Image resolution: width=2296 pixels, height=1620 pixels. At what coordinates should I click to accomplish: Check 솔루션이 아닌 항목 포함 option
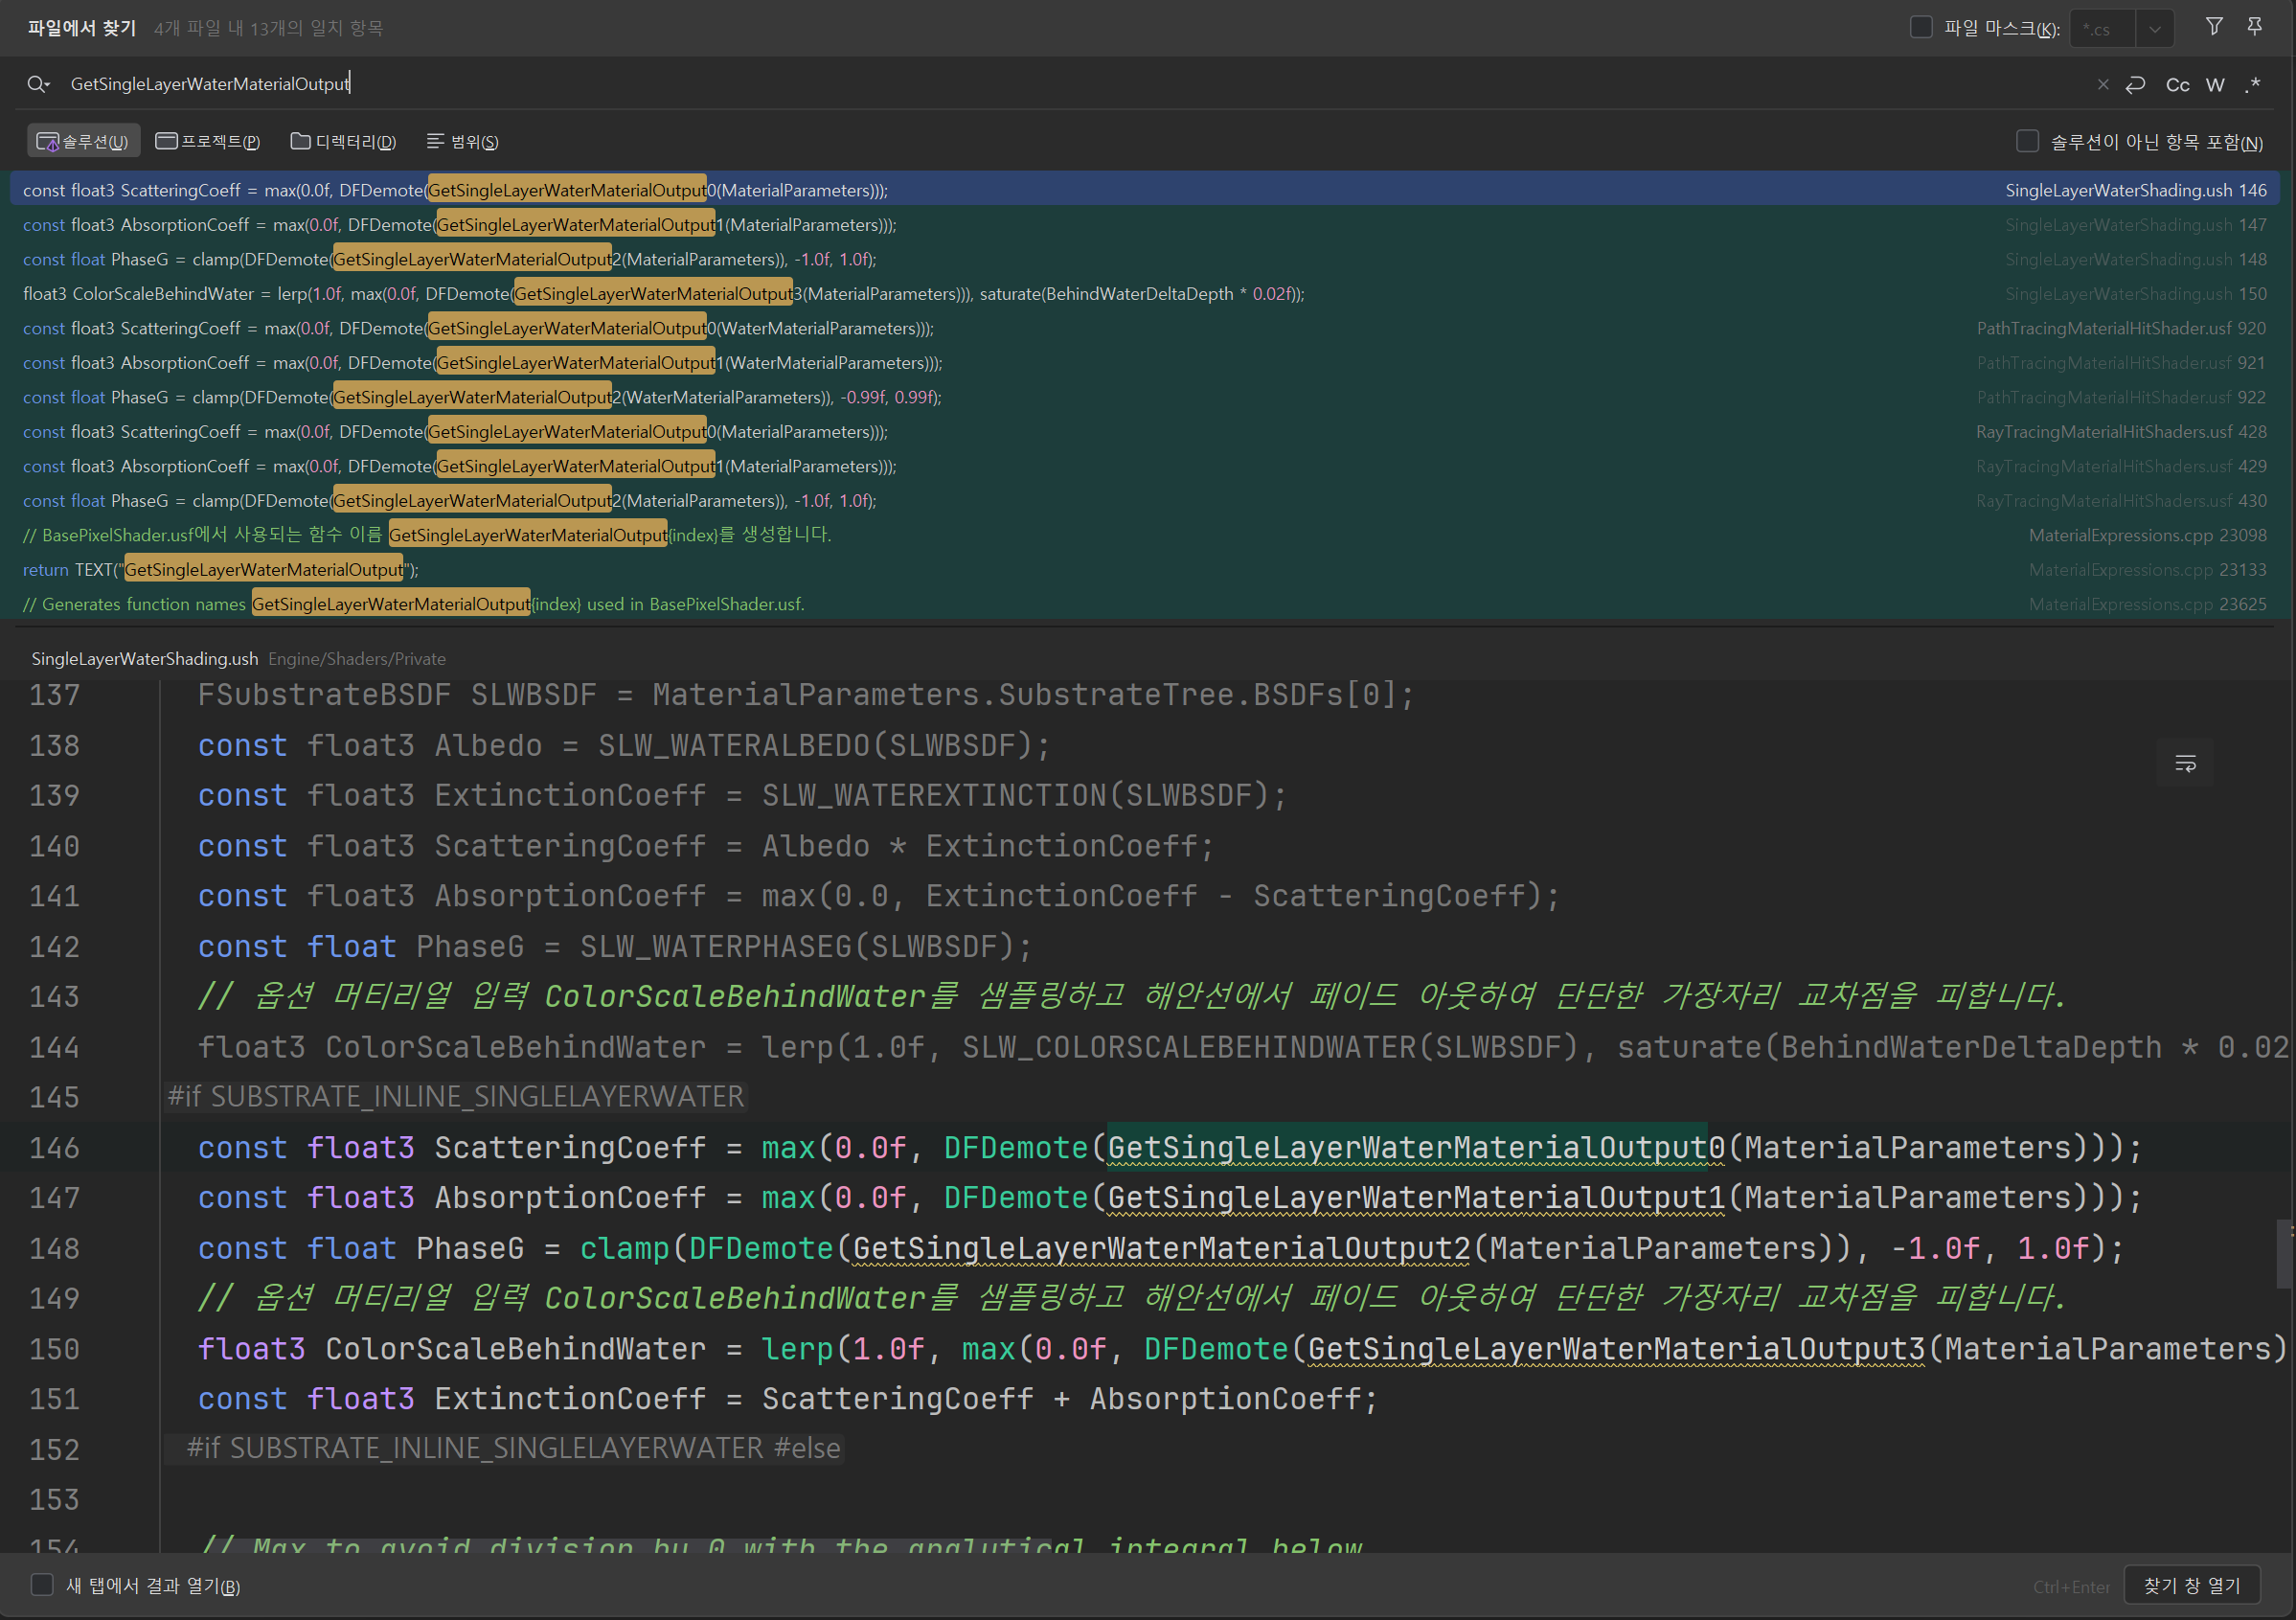click(2027, 142)
